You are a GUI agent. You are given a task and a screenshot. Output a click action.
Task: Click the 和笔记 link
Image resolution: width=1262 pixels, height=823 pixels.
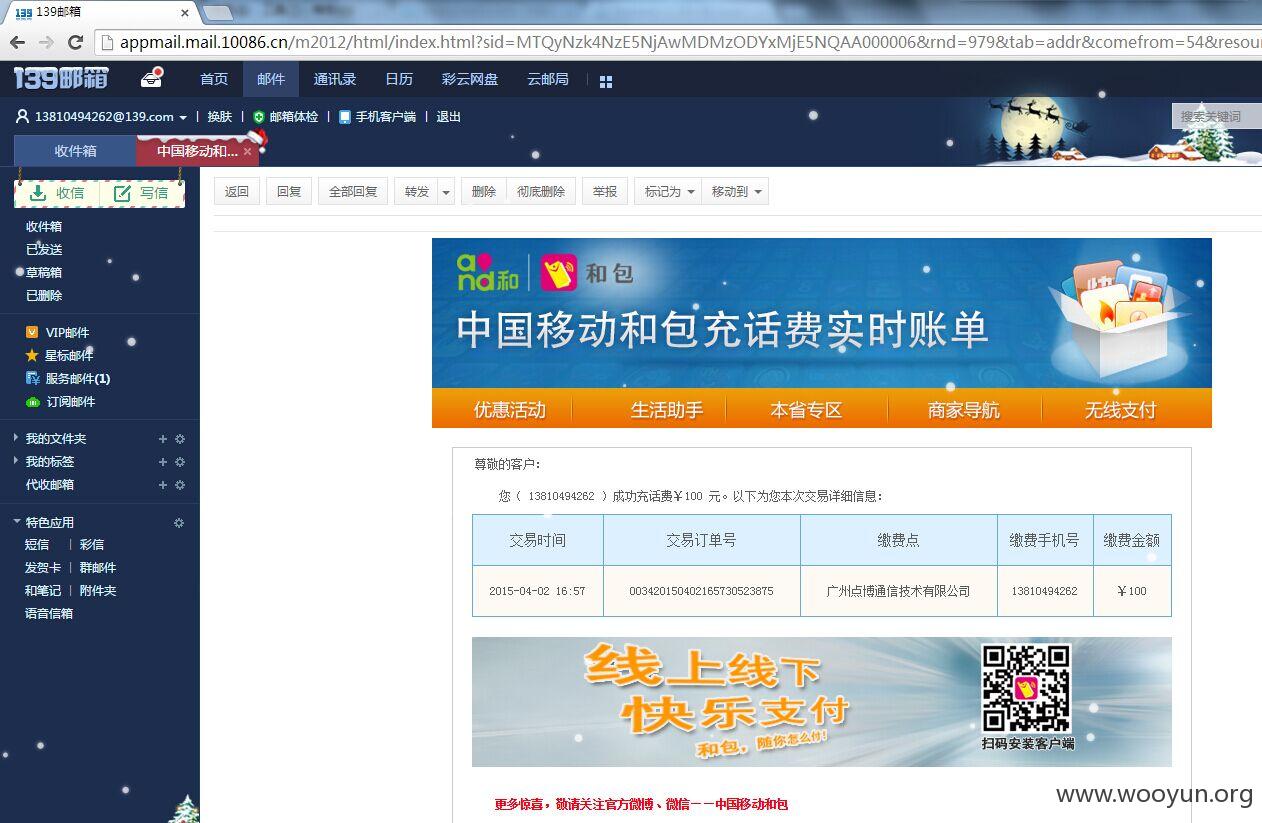tap(43, 591)
